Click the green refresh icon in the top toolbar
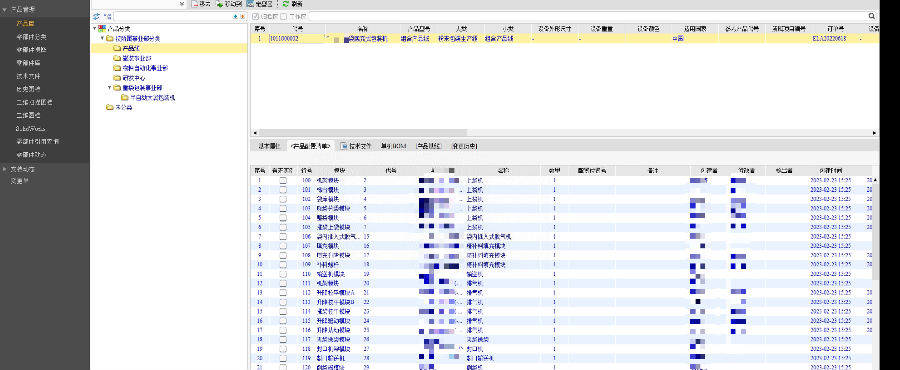 [x=285, y=3]
